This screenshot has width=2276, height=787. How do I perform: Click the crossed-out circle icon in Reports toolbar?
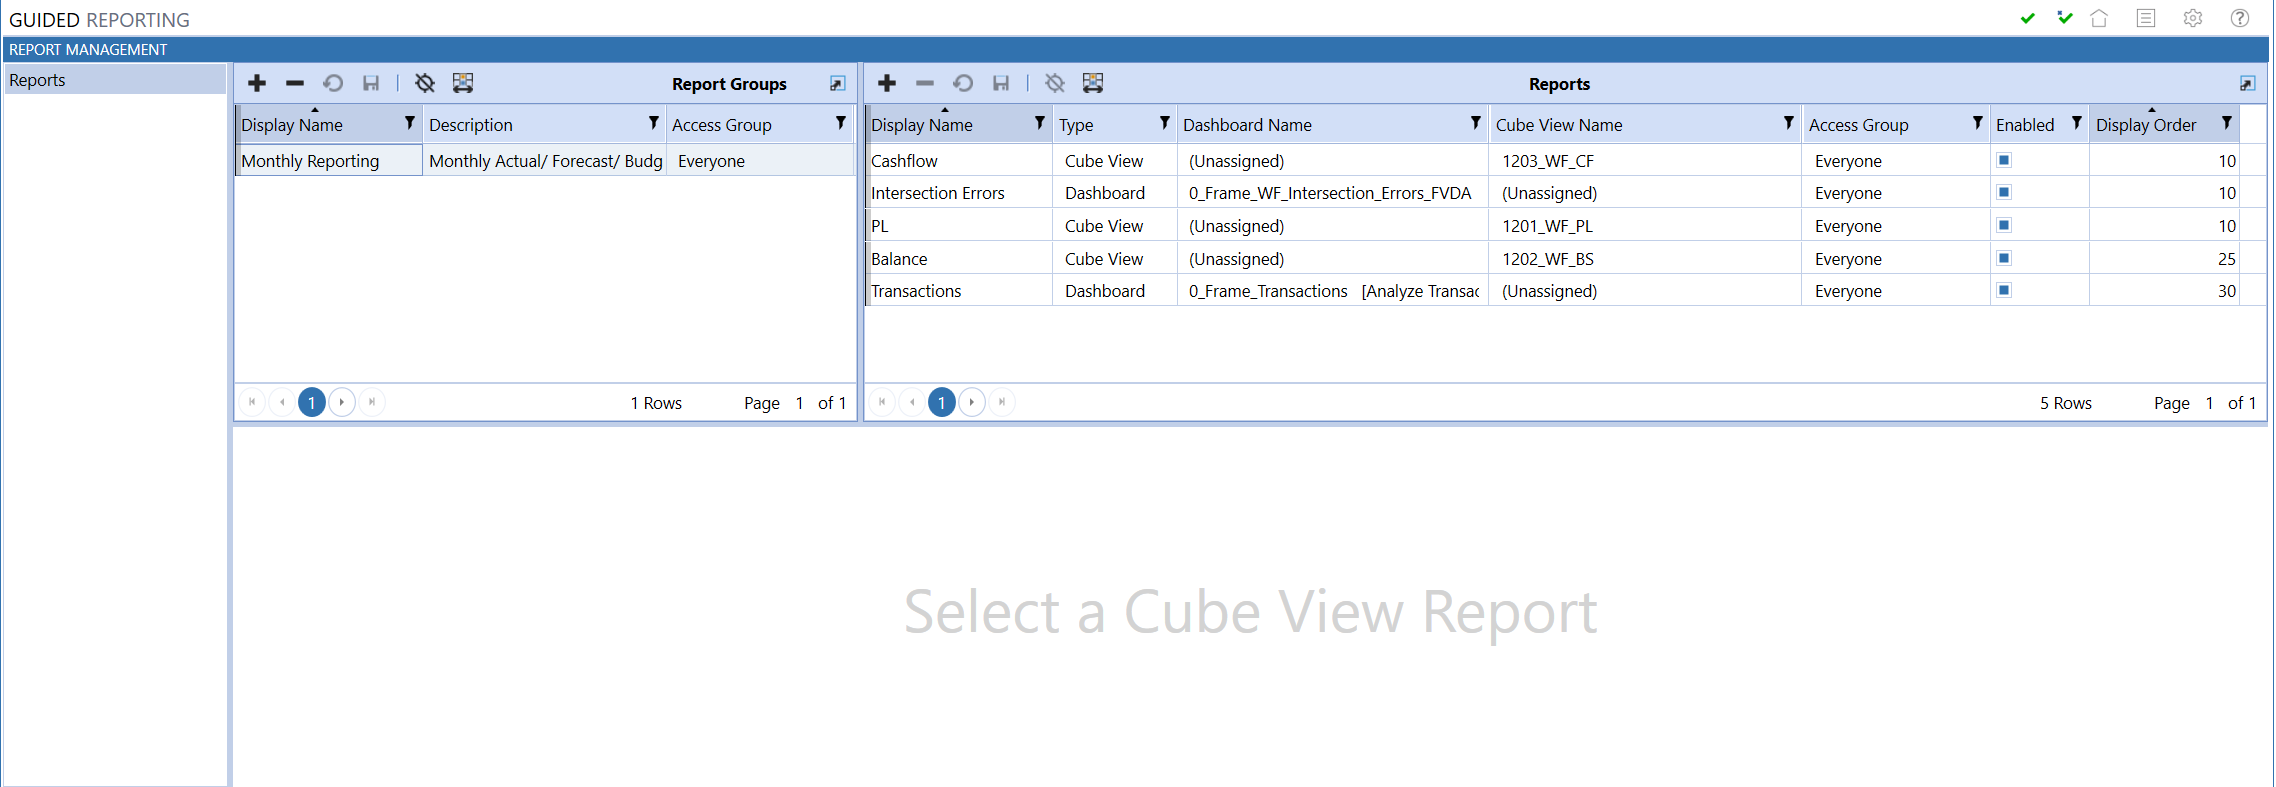tap(1055, 83)
